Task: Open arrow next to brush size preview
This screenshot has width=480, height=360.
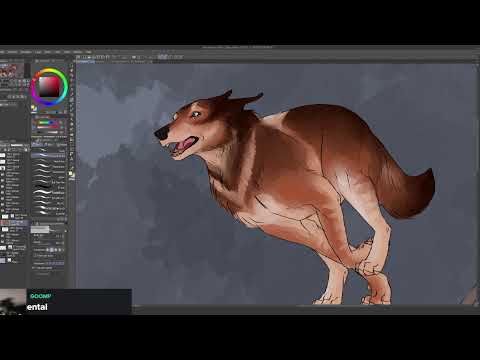Action: coord(66,230)
